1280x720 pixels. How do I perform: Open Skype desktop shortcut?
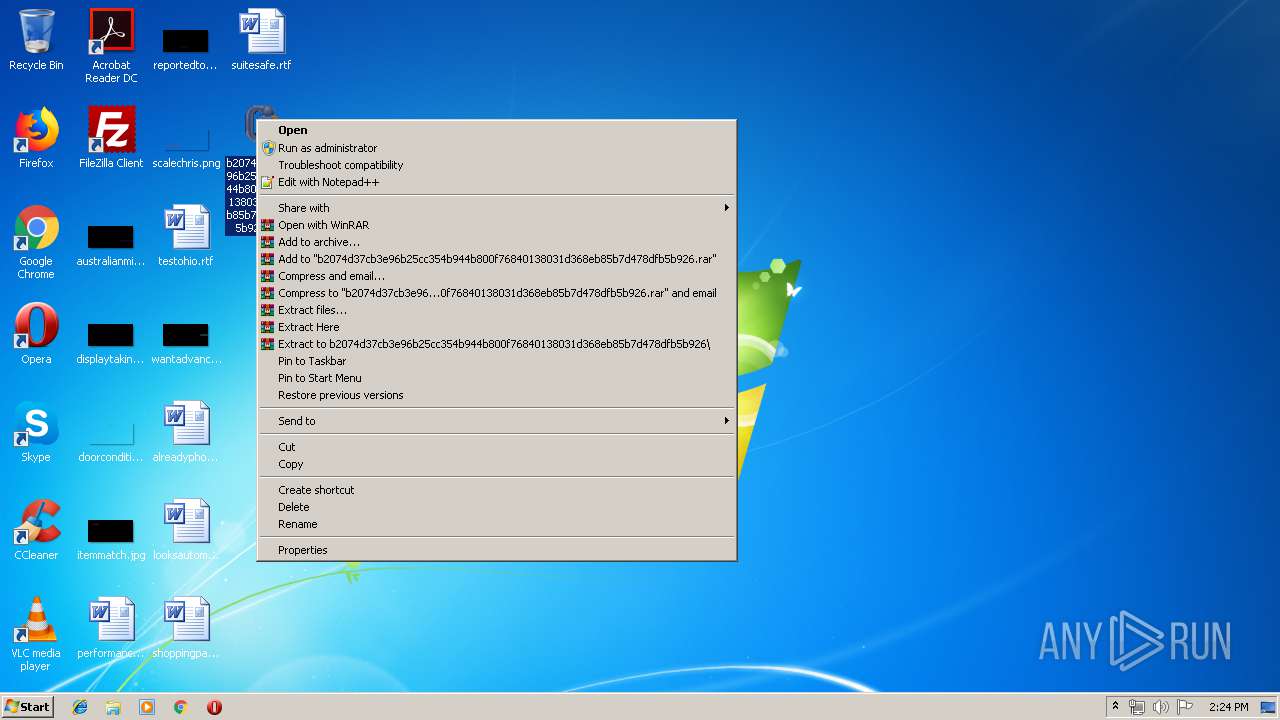(36, 432)
